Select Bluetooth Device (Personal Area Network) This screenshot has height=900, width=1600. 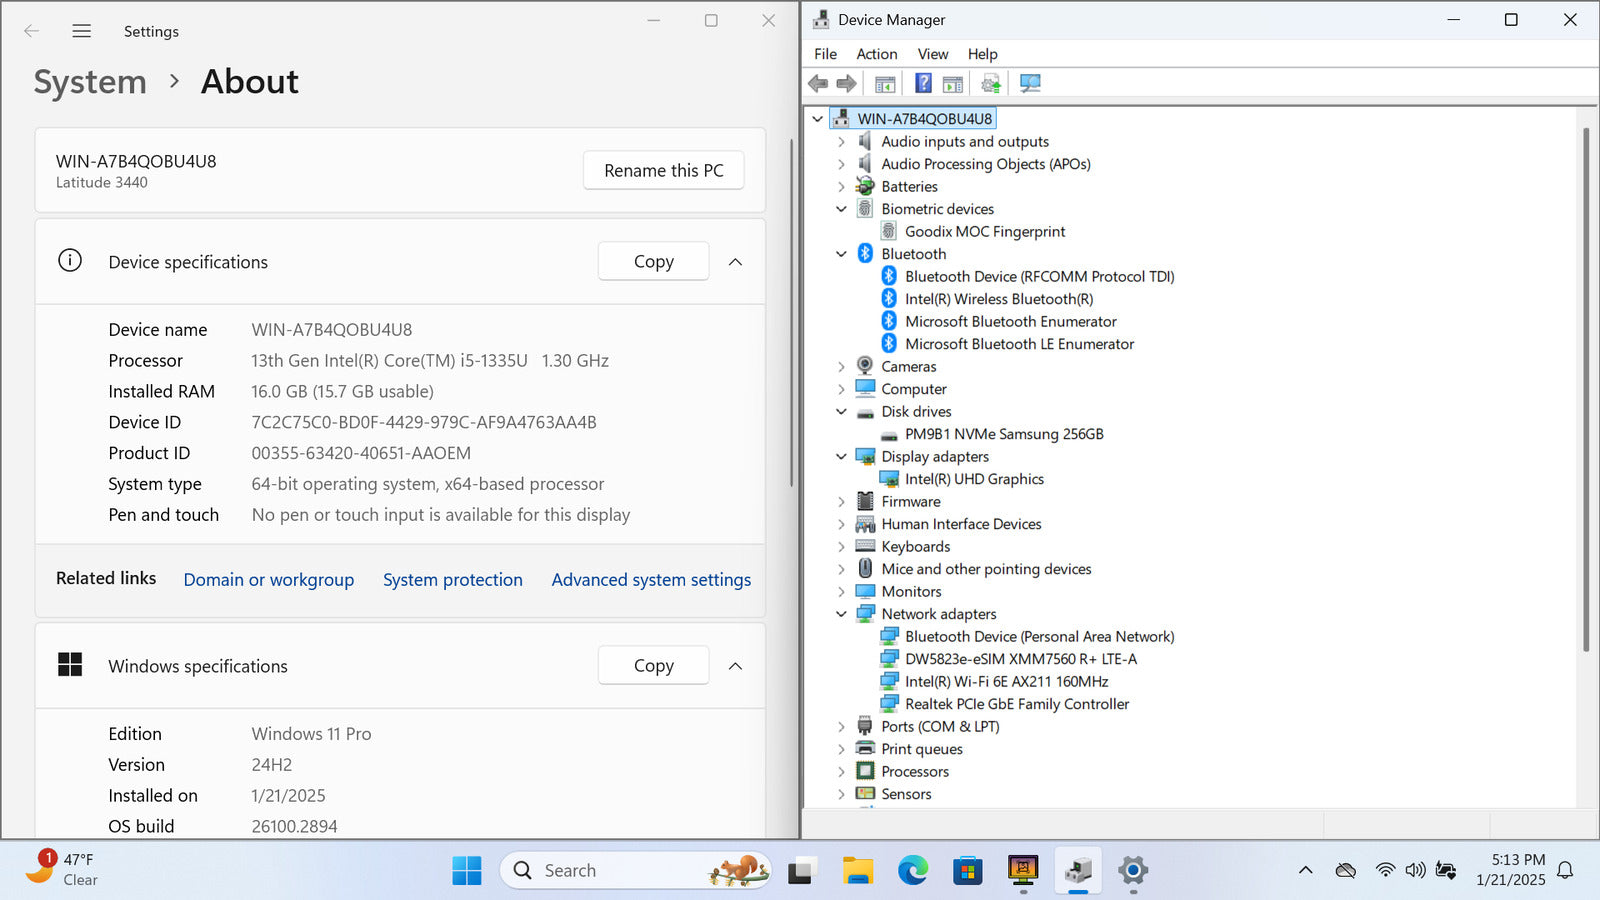[1040, 636]
